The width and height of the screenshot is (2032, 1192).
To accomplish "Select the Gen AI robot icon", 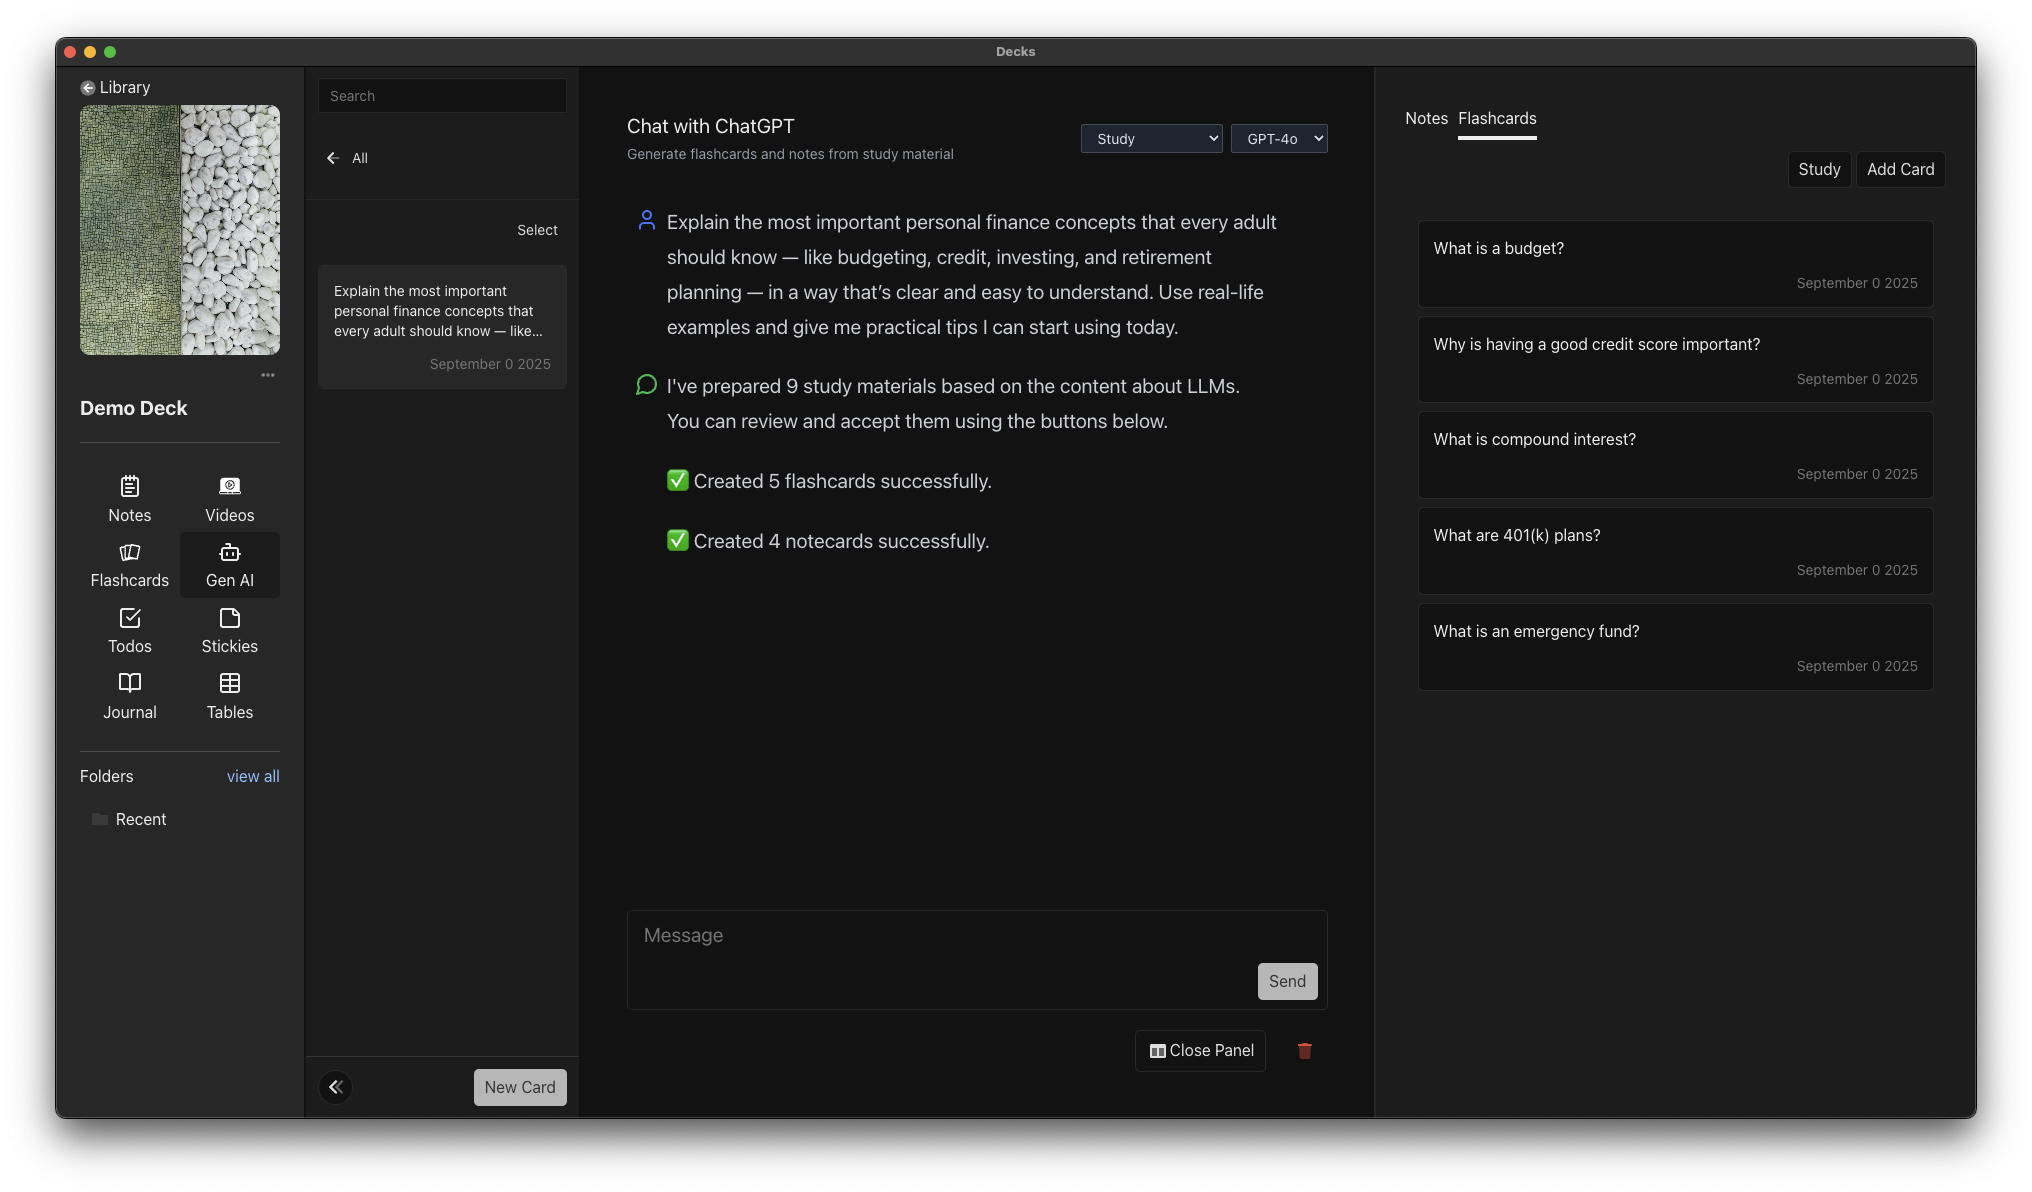I will coord(230,553).
